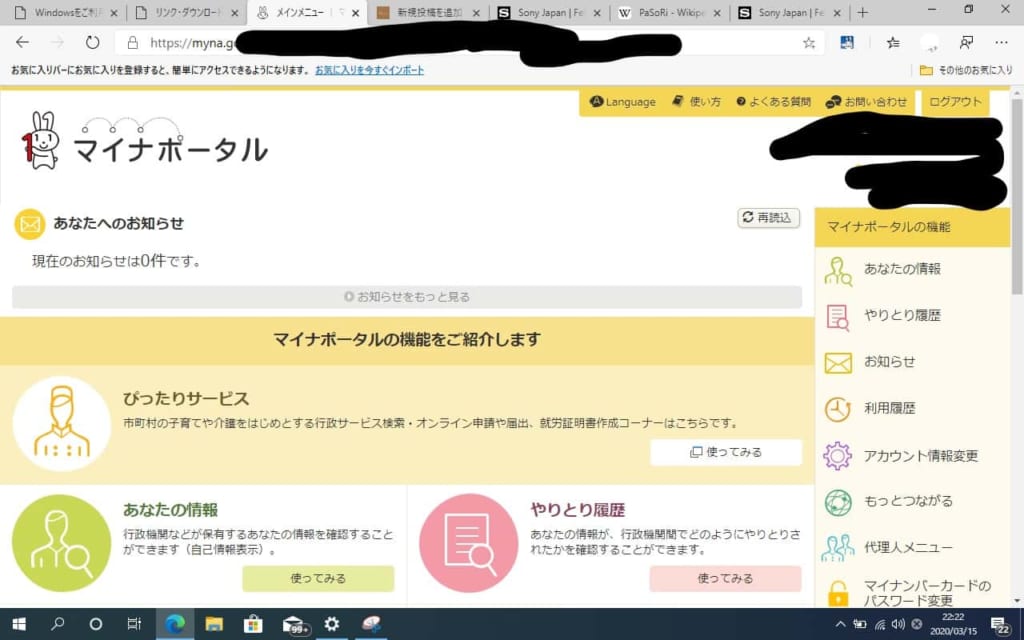The height and width of the screenshot is (640, 1024).
Task: Open Settings gear in the taskbar
Action: pyautogui.click(x=332, y=624)
